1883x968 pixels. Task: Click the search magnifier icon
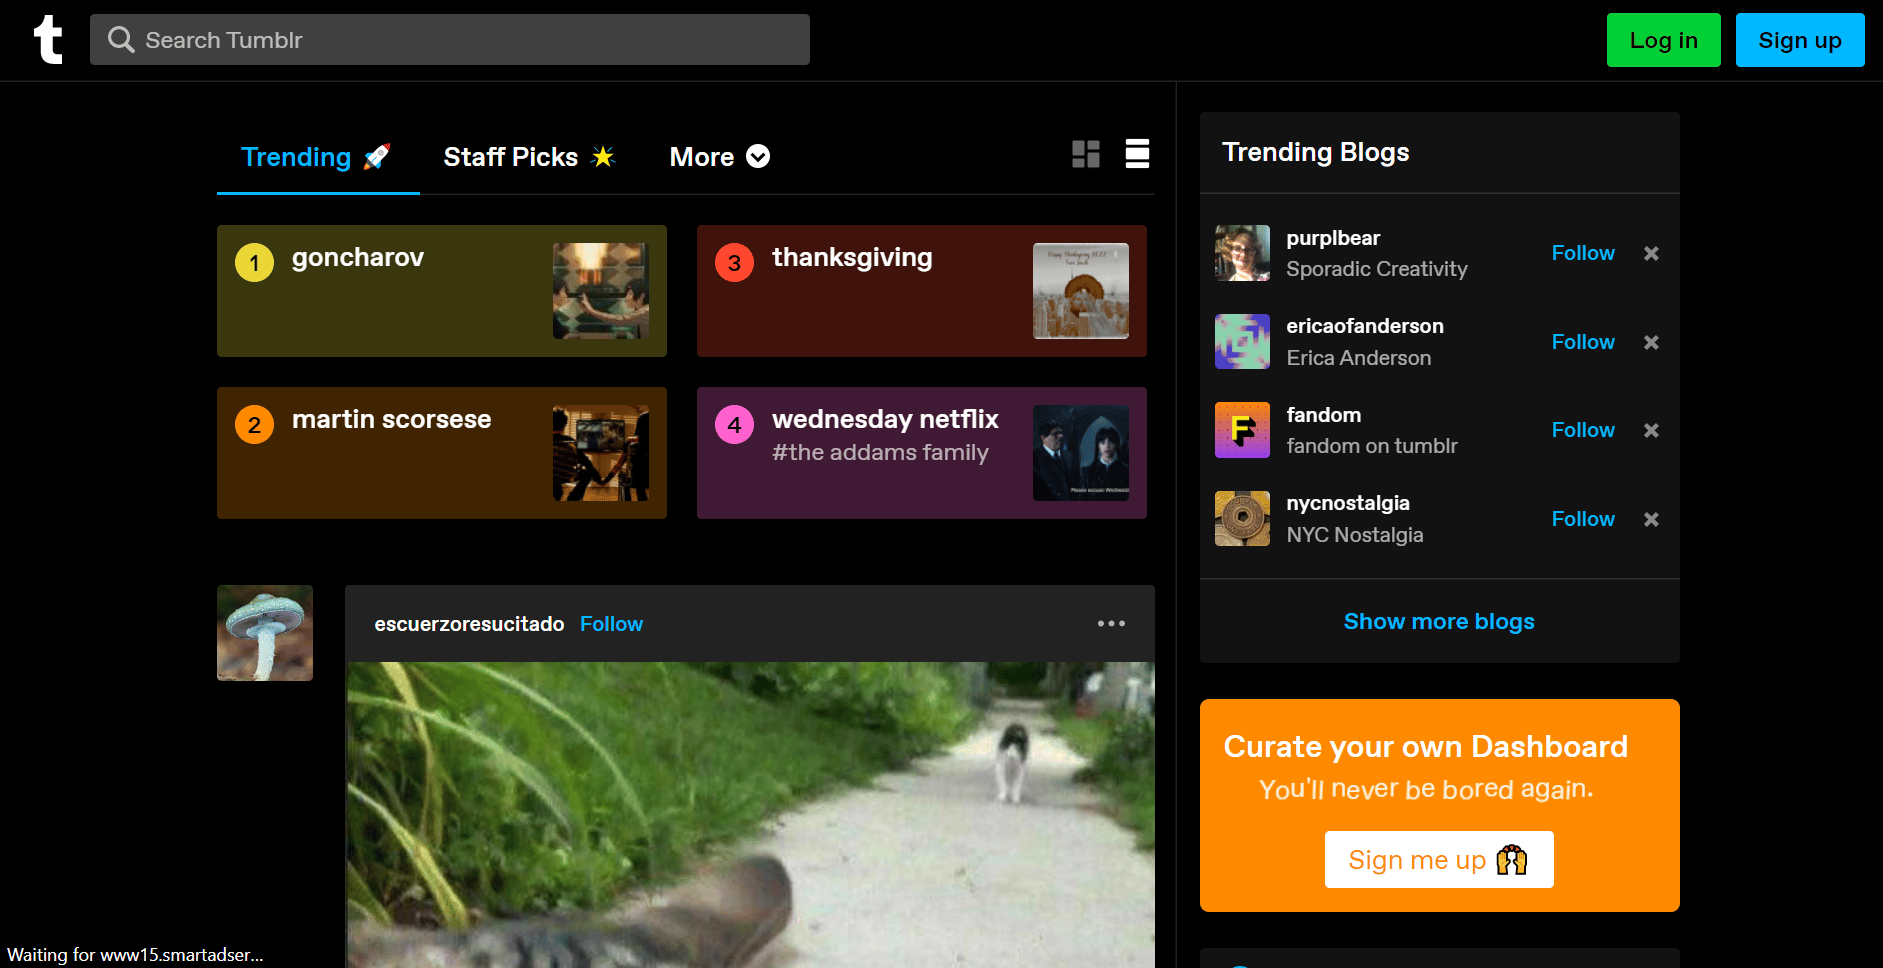click(x=121, y=40)
